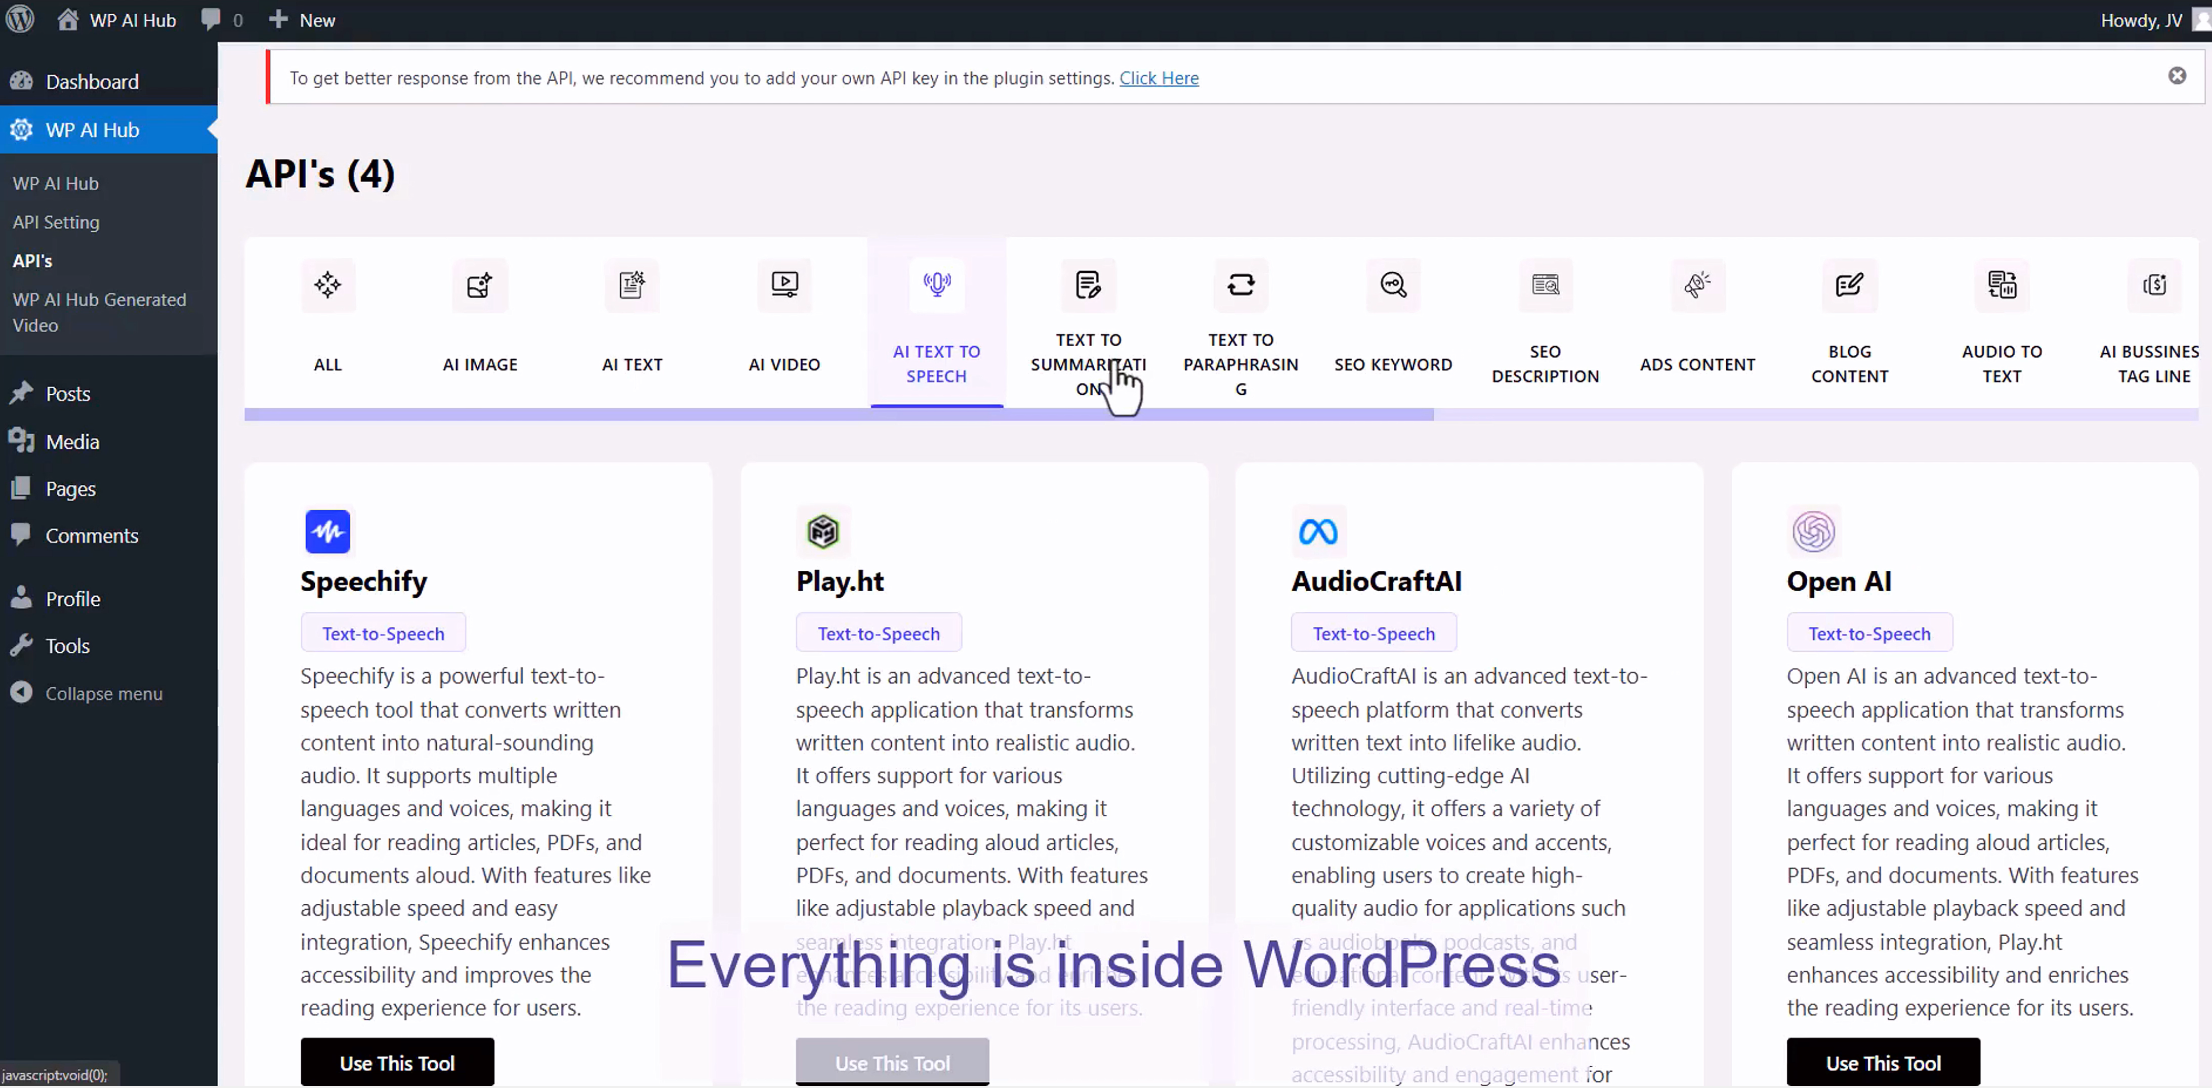Select the Ads Content icon

(1698, 285)
